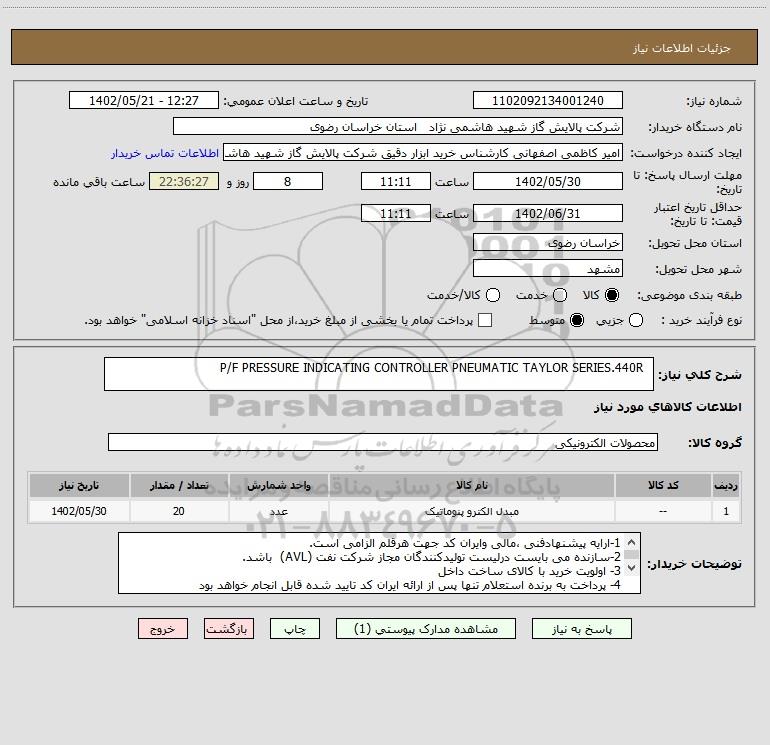
Task: Click the خروج exit button
Action: point(163,629)
